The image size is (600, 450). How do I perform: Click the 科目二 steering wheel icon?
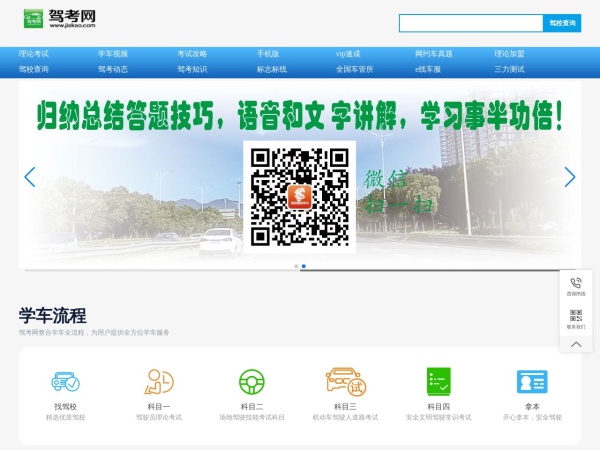click(x=252, y=382)
